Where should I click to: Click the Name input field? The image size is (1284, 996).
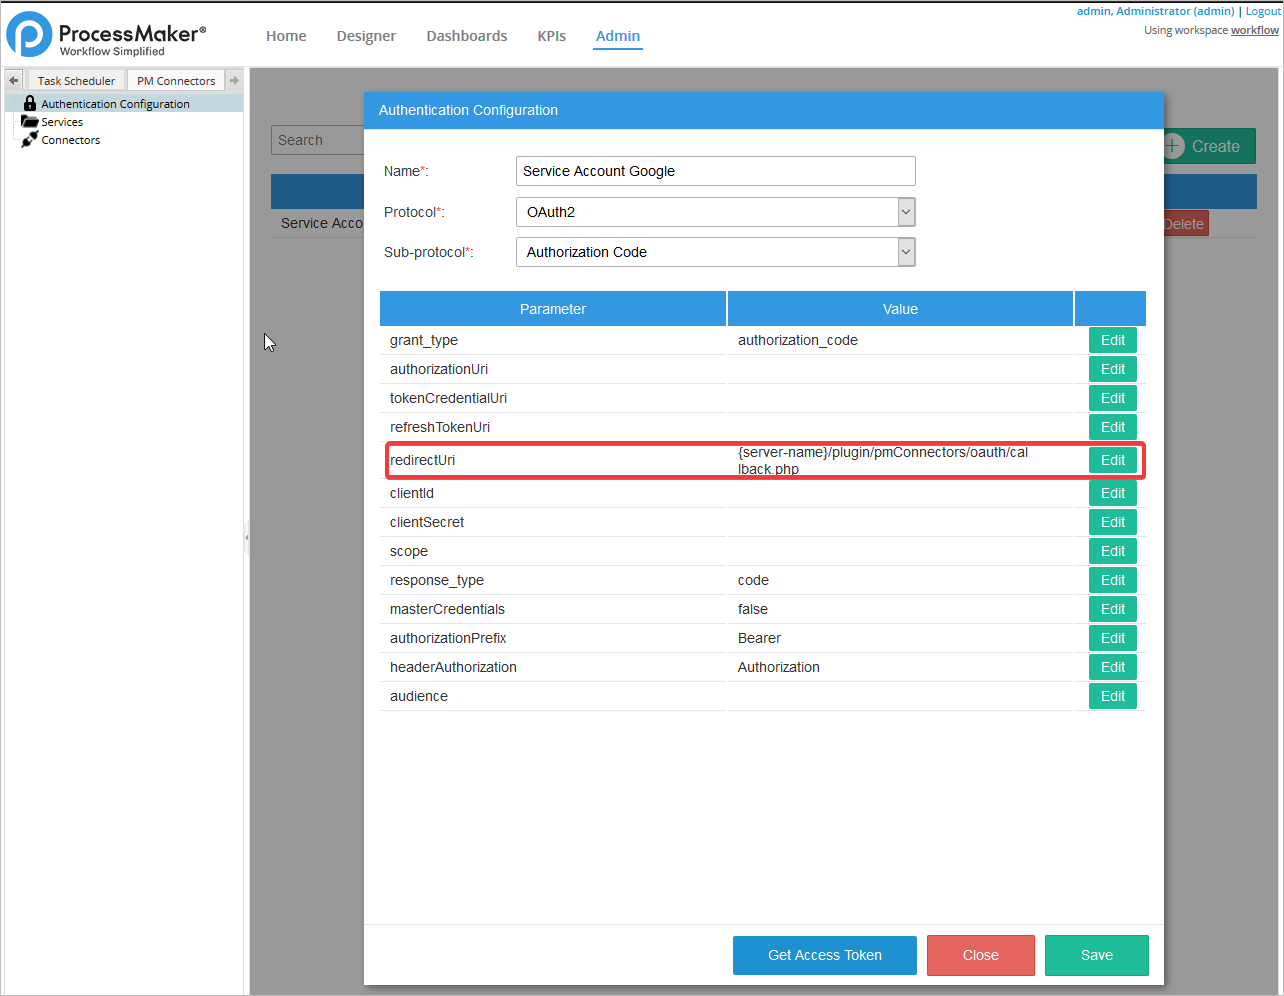(x=715, y=171)
